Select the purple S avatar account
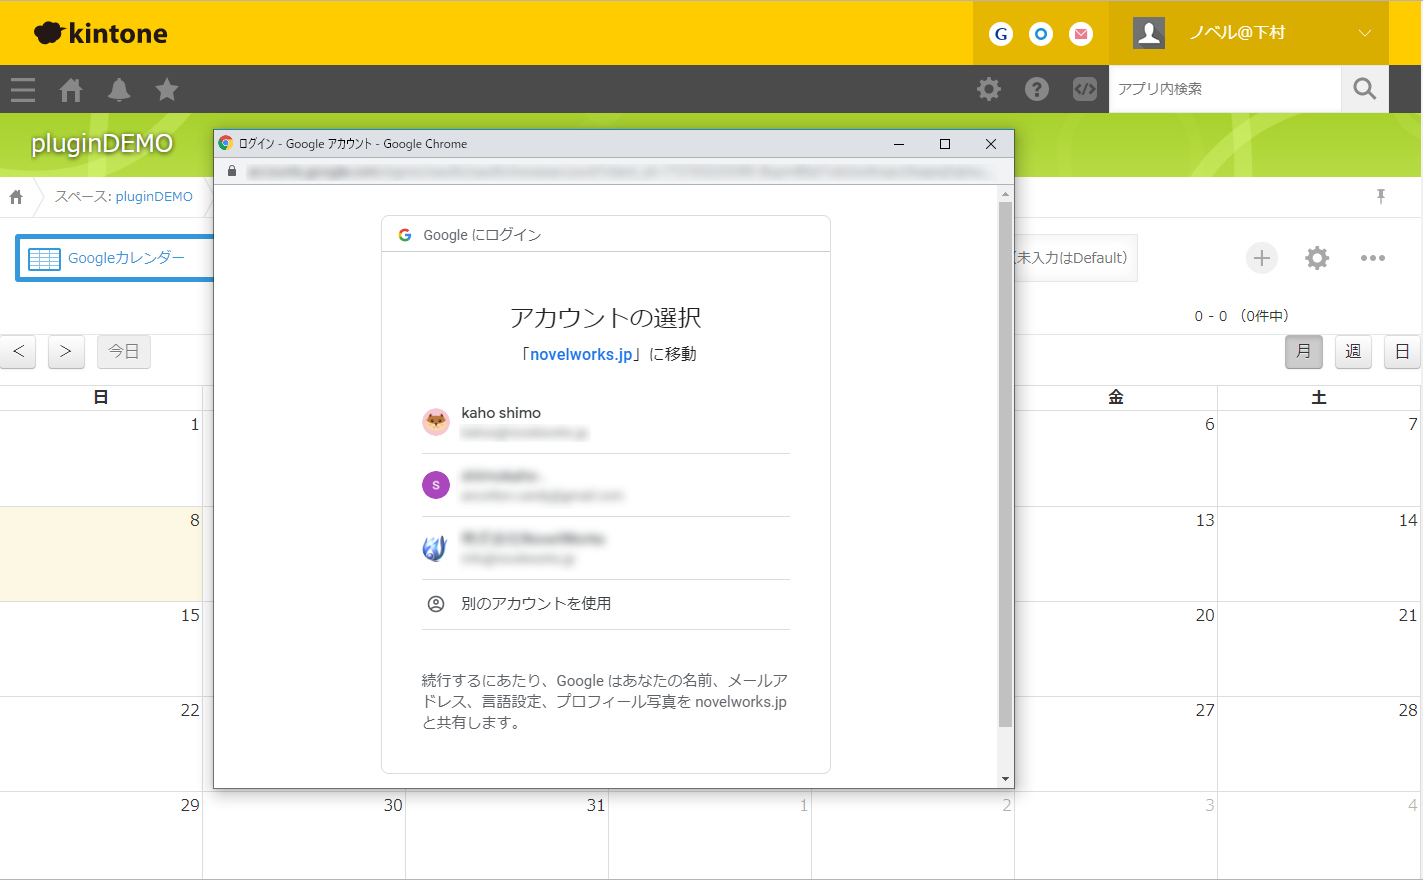The height and width of the screenshot is (881, 1423). tap(606, 485)
